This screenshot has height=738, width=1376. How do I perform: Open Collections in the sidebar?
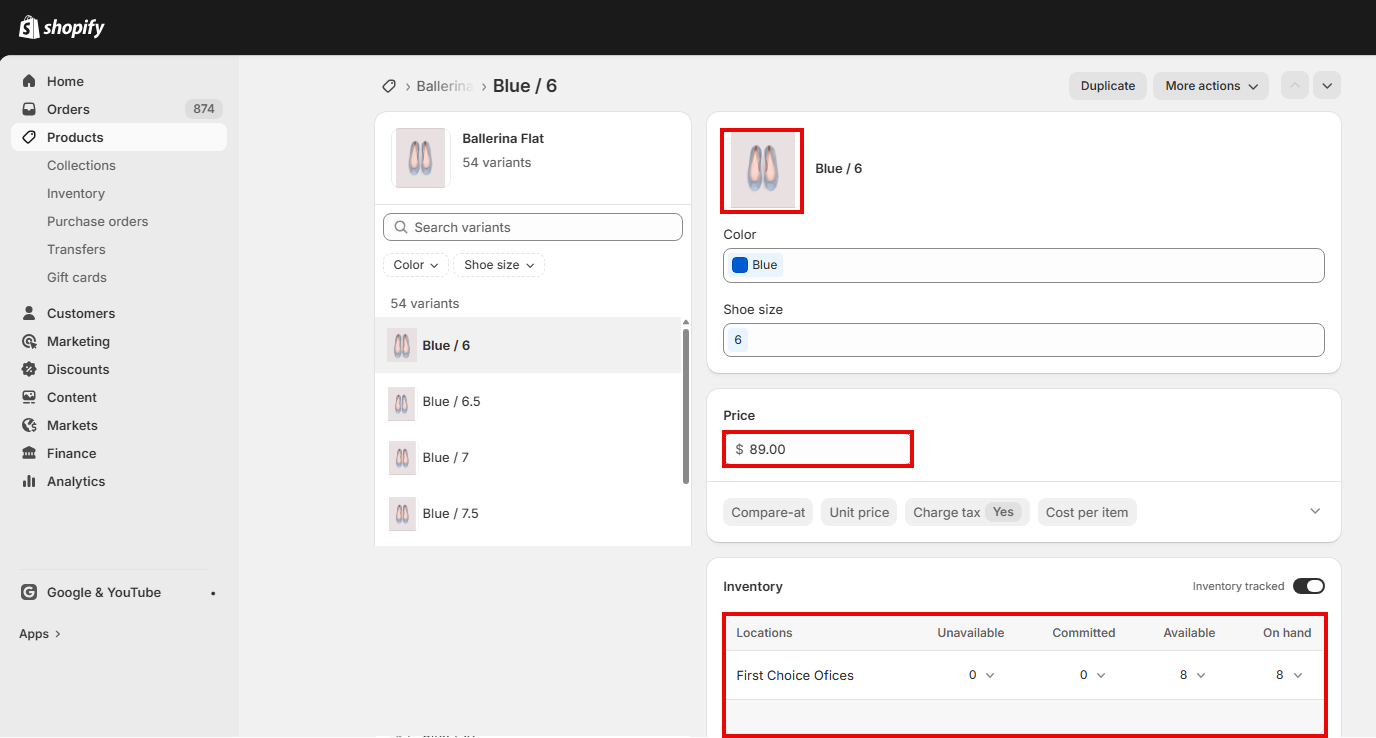tap(81, 165)
